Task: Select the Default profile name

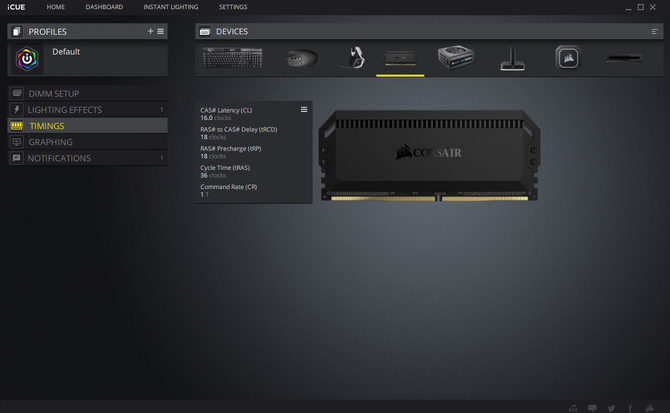Action: pyautogui.click(x=66, y=52)
